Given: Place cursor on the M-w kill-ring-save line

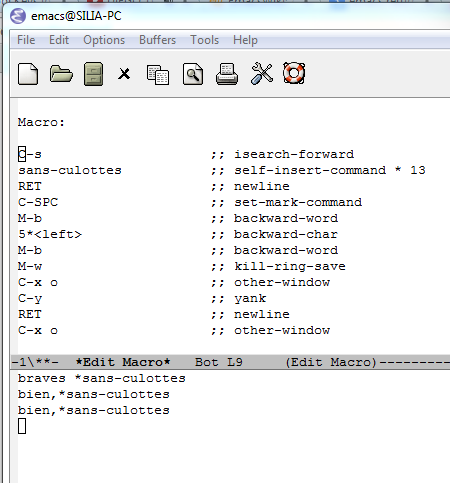Looking at the screenshot, I should 182,266.
